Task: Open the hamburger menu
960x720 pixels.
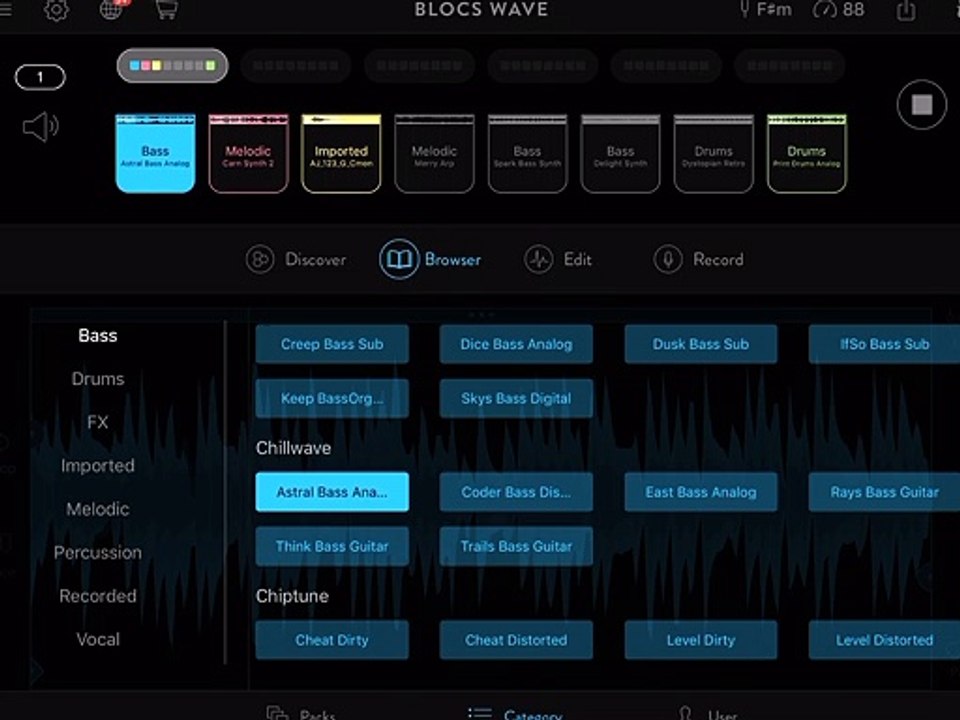Action: coord(6,9)
